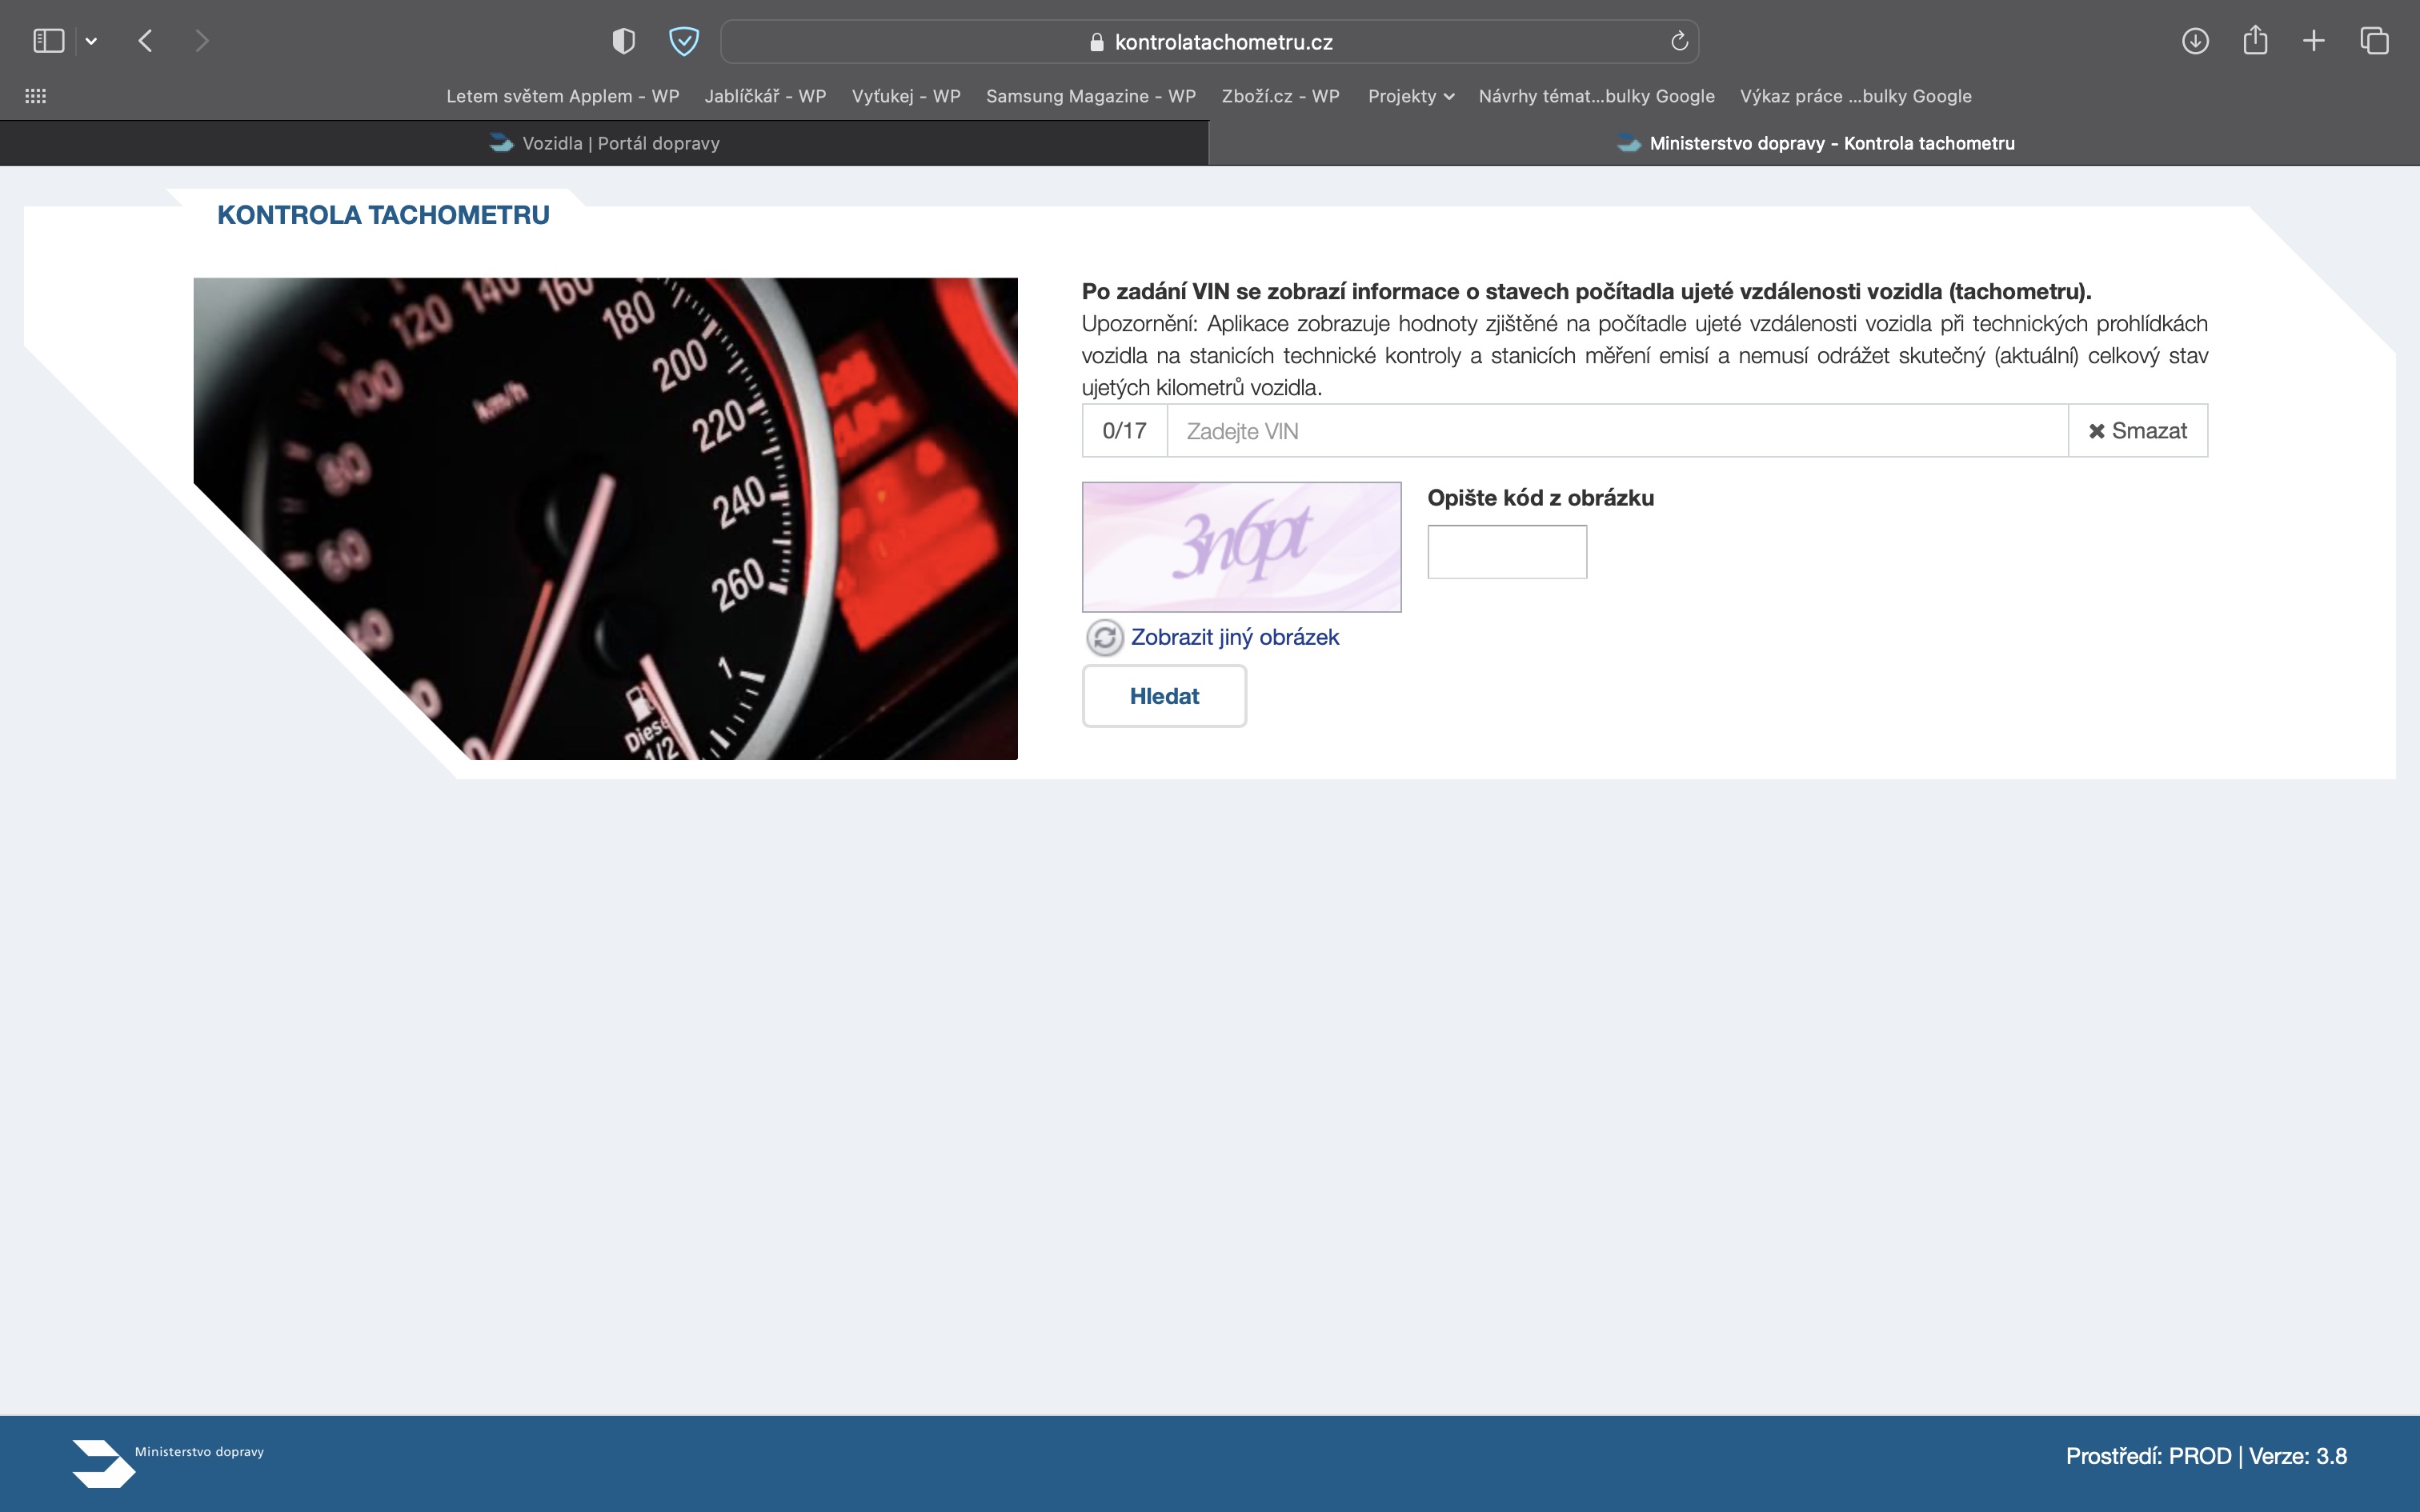Click the captcha code text field
Image resolution: width=2420 pixels, height=1512 pixels.
[1506, 552]
